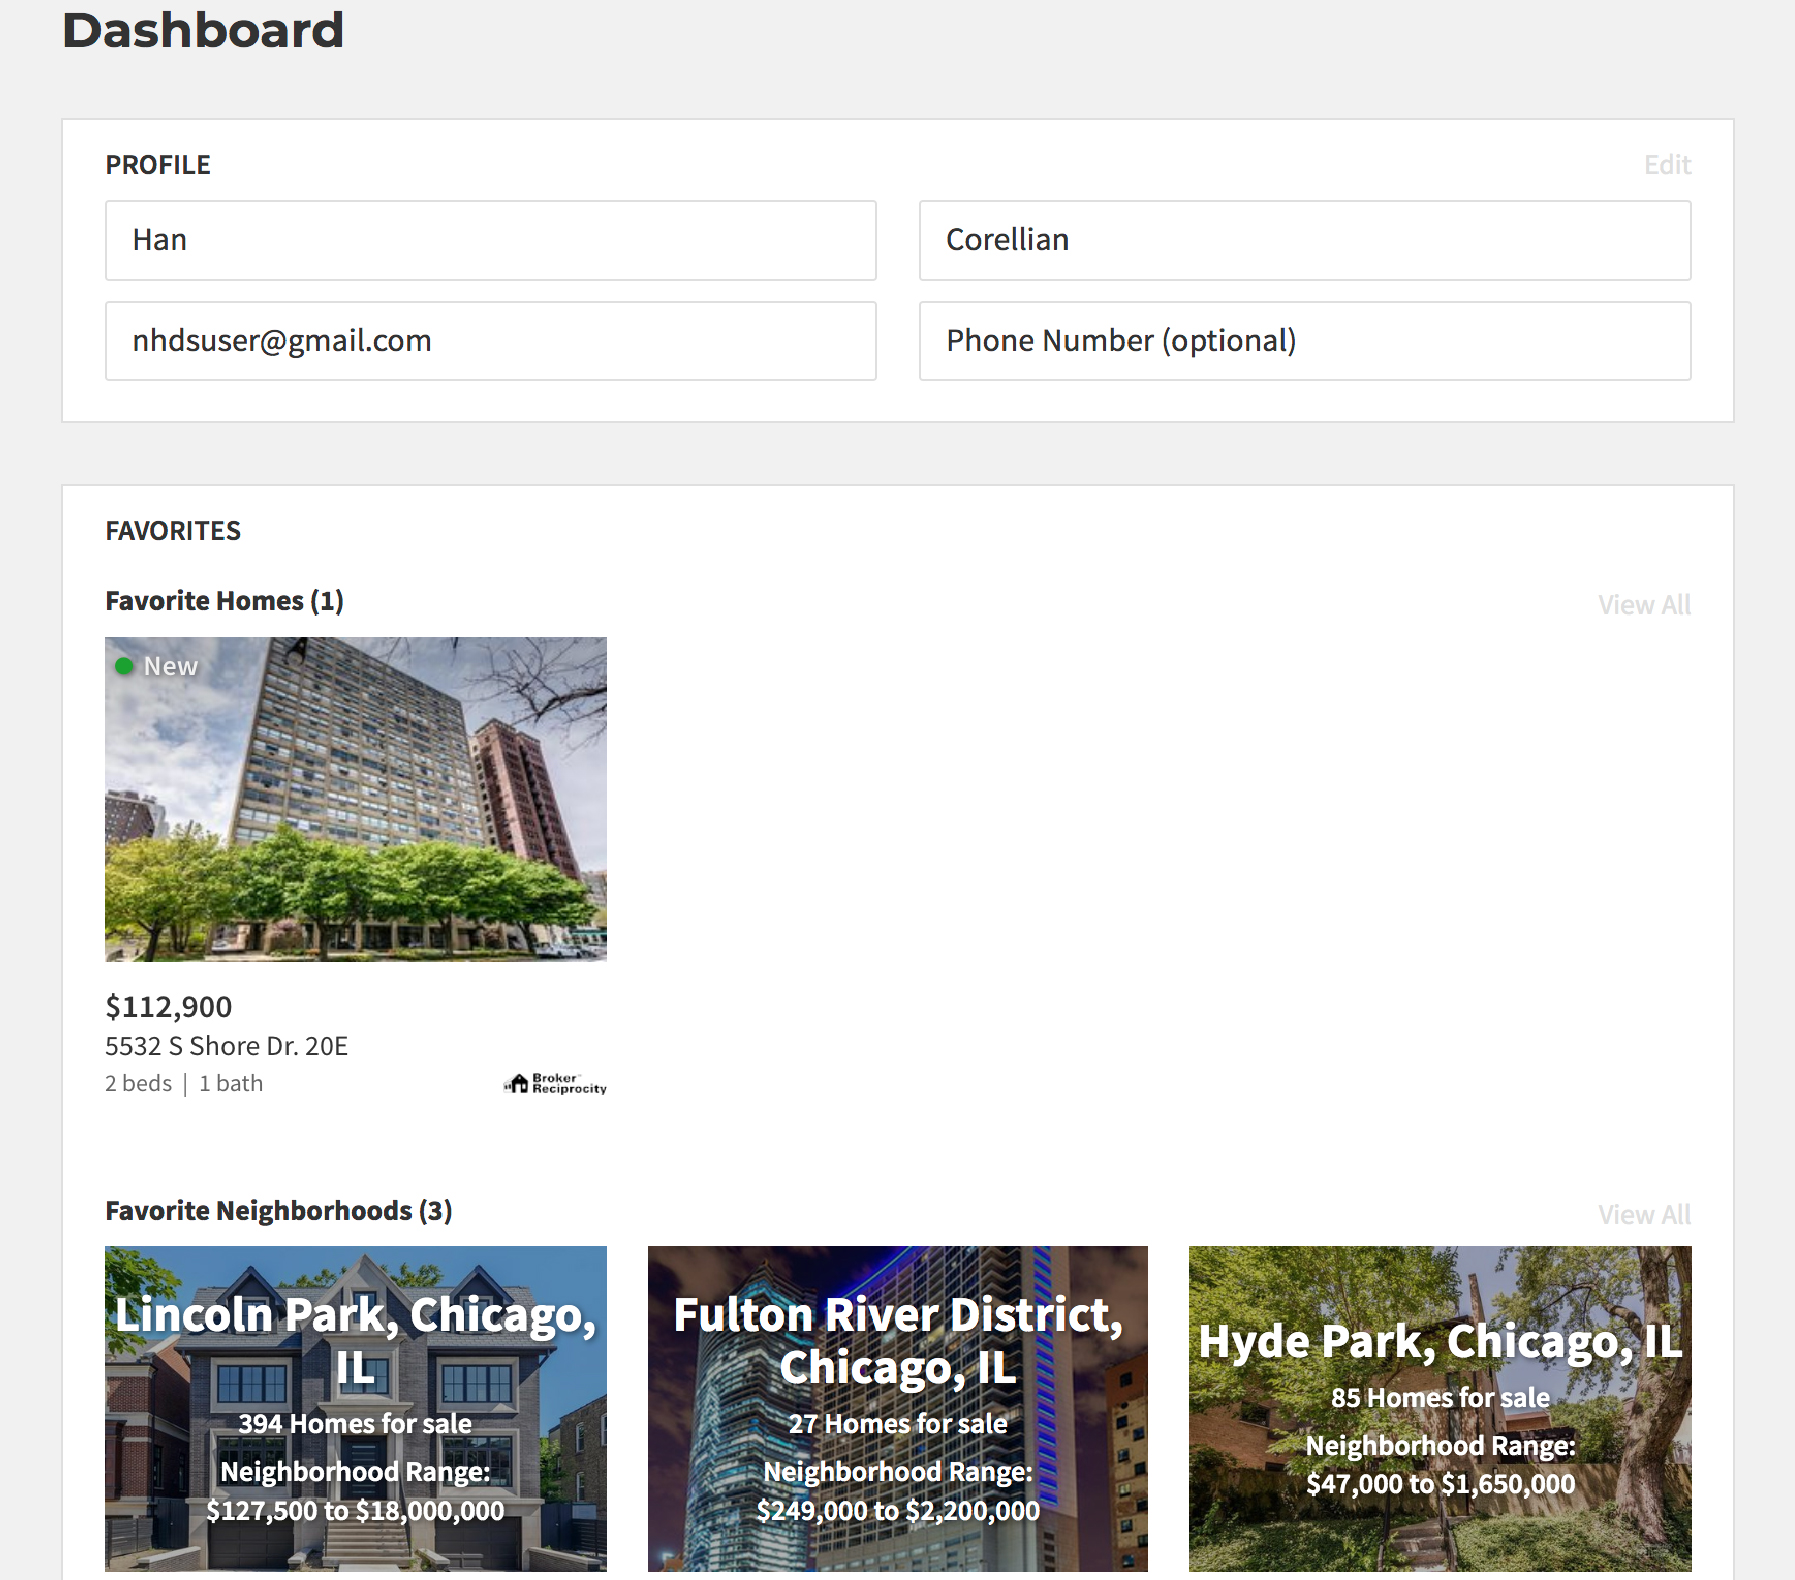The width and height of the screenshot is (1795, 1580).
Task: Click the $112,900 listing price
Action: coord(168,1007)
